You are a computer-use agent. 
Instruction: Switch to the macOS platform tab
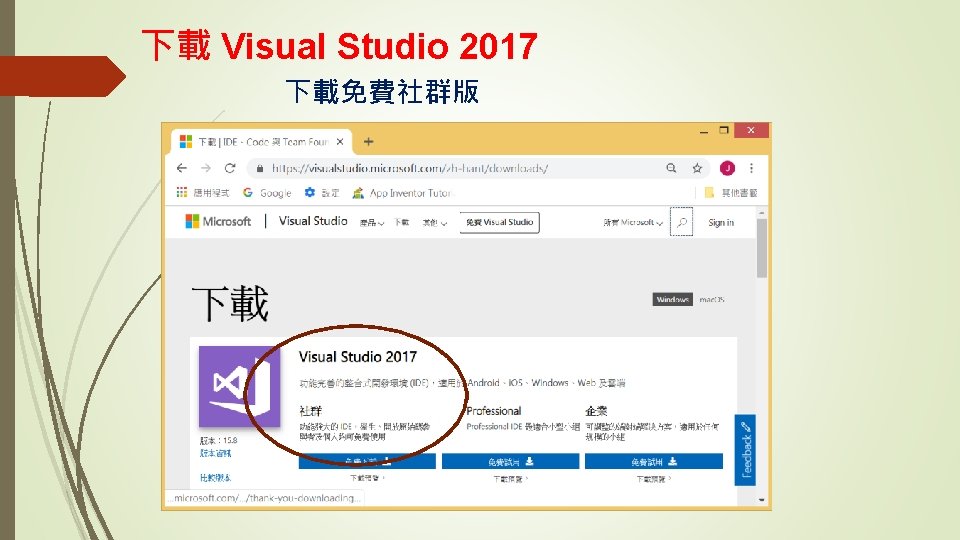tap(711, 299)
